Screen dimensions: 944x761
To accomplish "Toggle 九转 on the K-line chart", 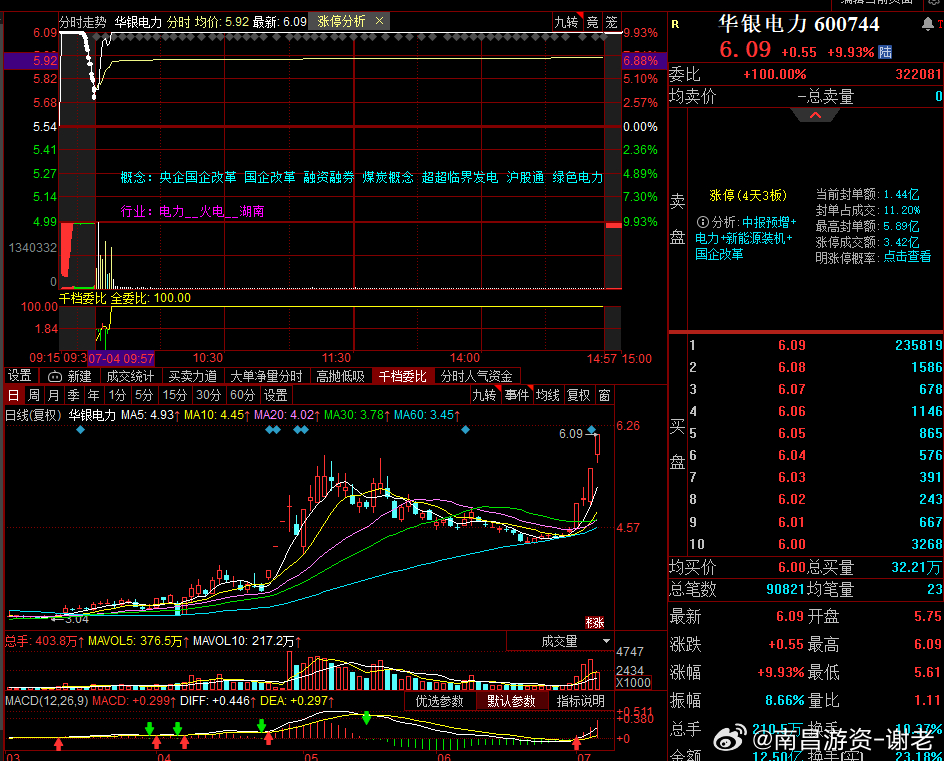I will click(484, 395).
